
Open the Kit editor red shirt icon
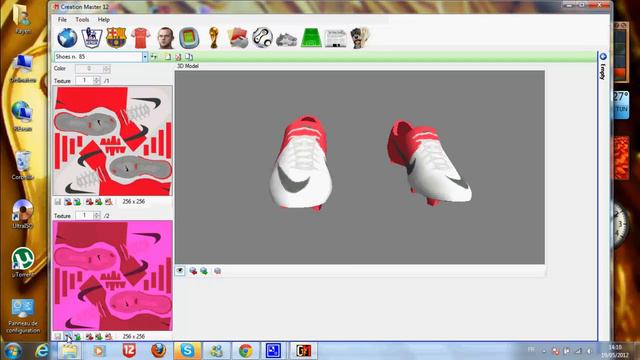[140, 38]
